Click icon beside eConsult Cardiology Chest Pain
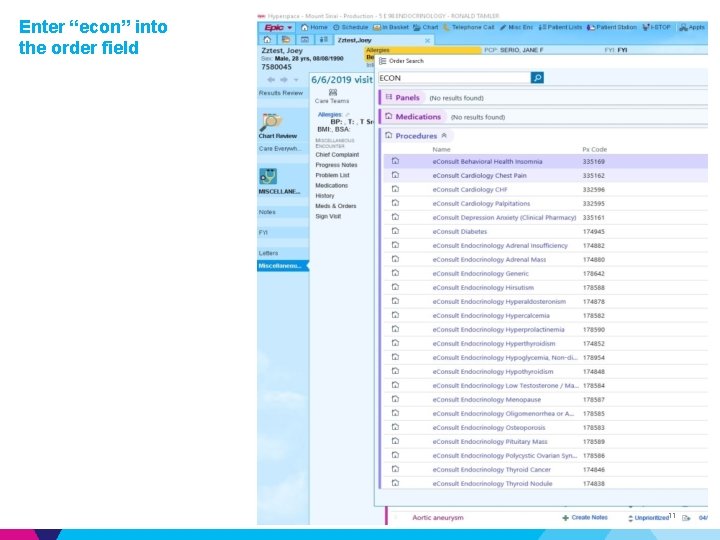The height and width of the screenshot is (540, 720). [x=395, y=175]
